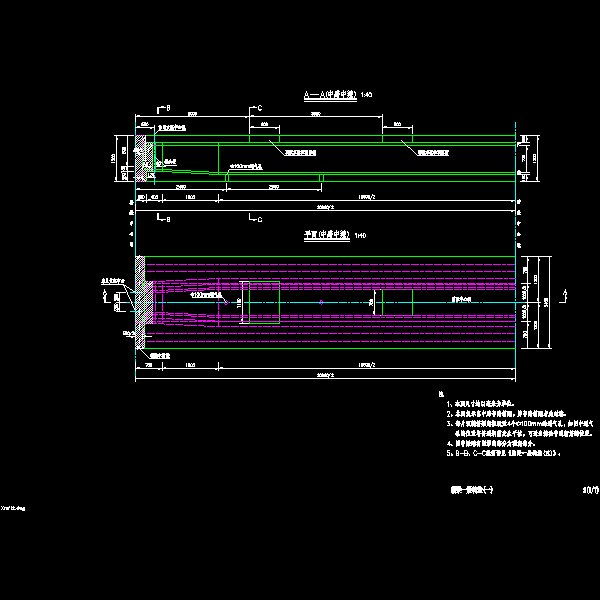Click note line 5 referencing B—B, C—C
This screenshot has width=600, height=600.
point(504,453)
